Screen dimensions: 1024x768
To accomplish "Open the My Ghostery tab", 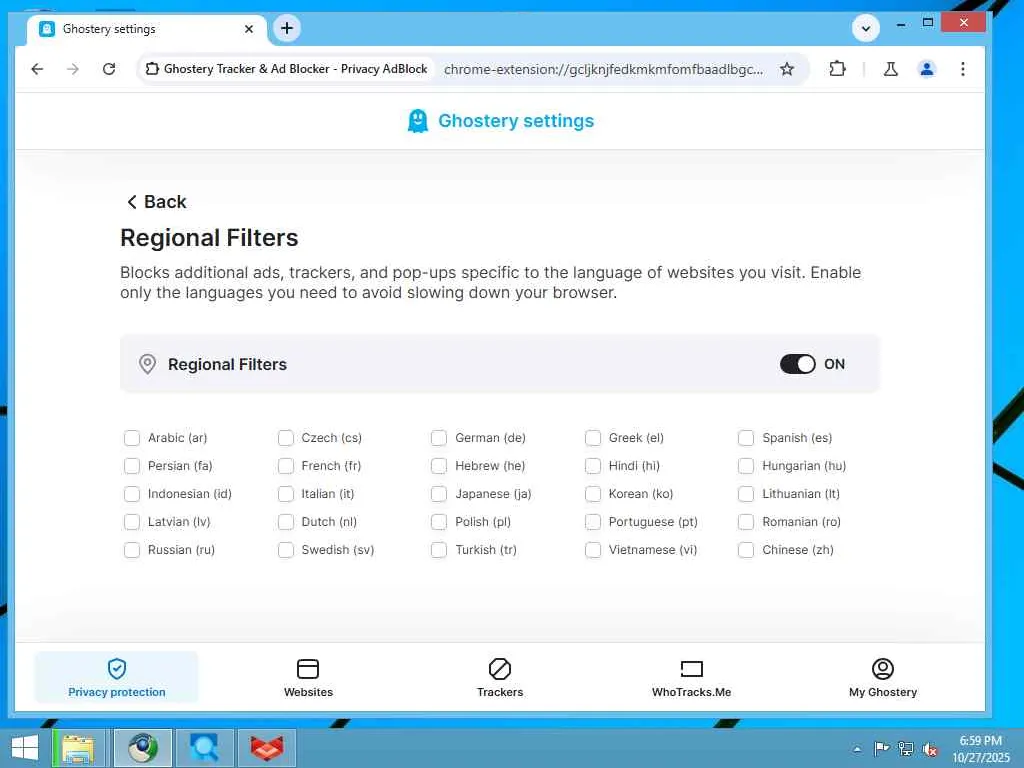I will [883, 677].
